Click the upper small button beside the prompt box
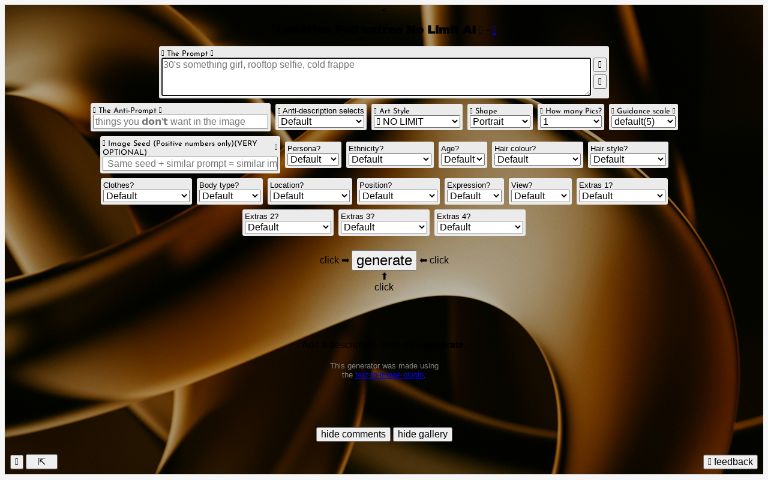The height and width of the screenshot is (480, 768). click(x=600, y=65)
